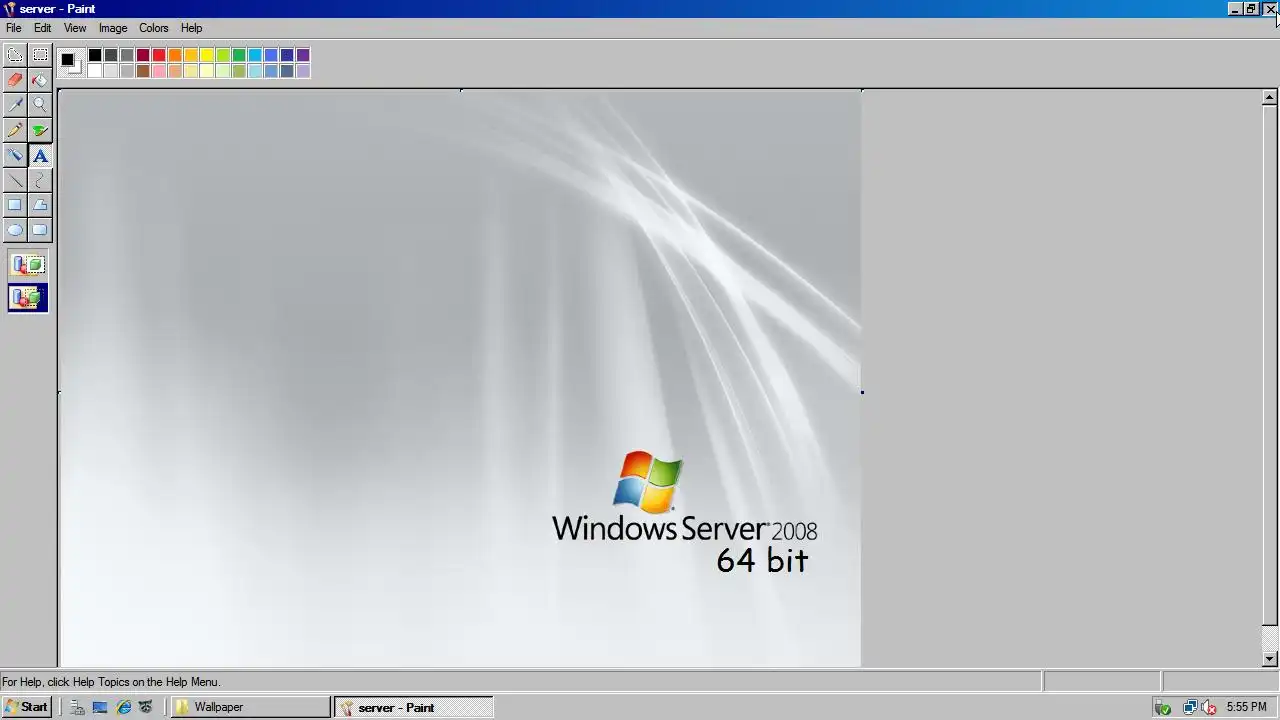Click the "64 bit" text on the canvas
Viewport: 1280px width, 720px height.
762,560
